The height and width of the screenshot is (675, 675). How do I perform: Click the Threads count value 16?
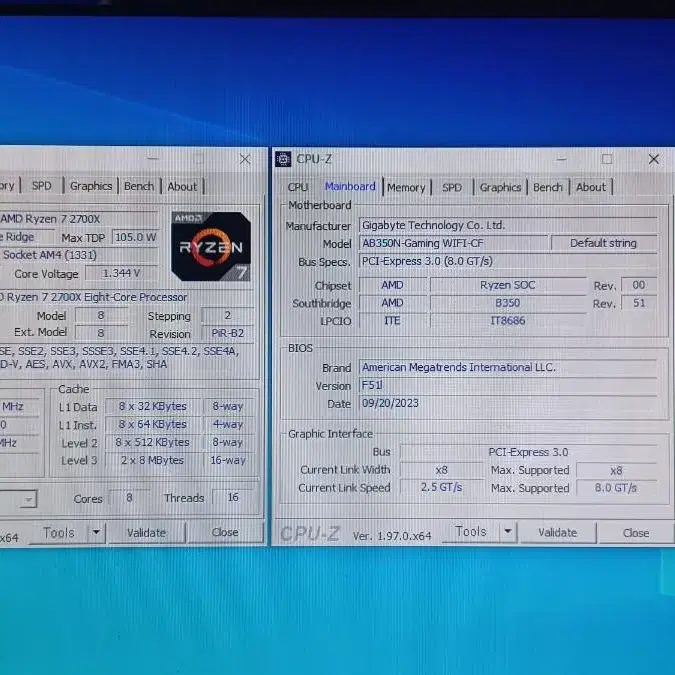[x=233, y=498]
